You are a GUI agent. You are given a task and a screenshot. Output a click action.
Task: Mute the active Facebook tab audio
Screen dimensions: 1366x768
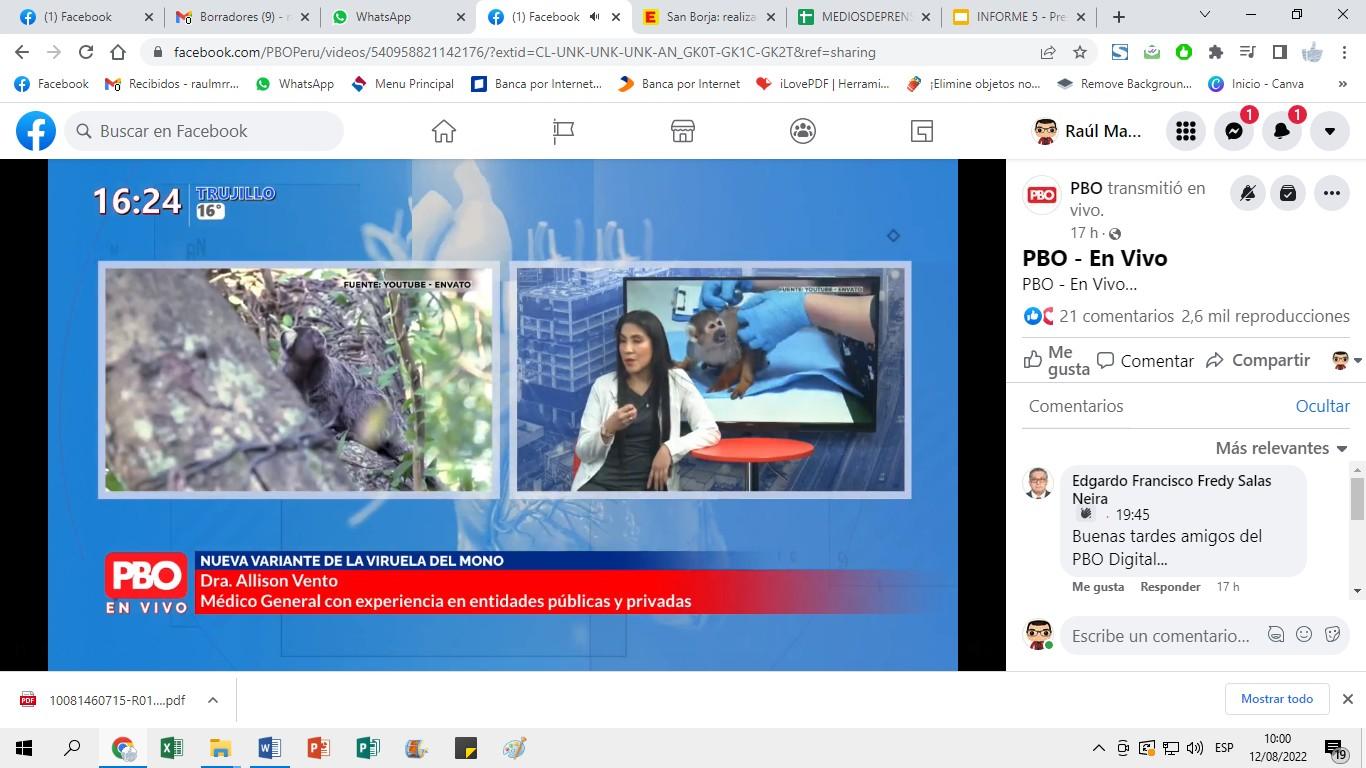coord(595,17)
